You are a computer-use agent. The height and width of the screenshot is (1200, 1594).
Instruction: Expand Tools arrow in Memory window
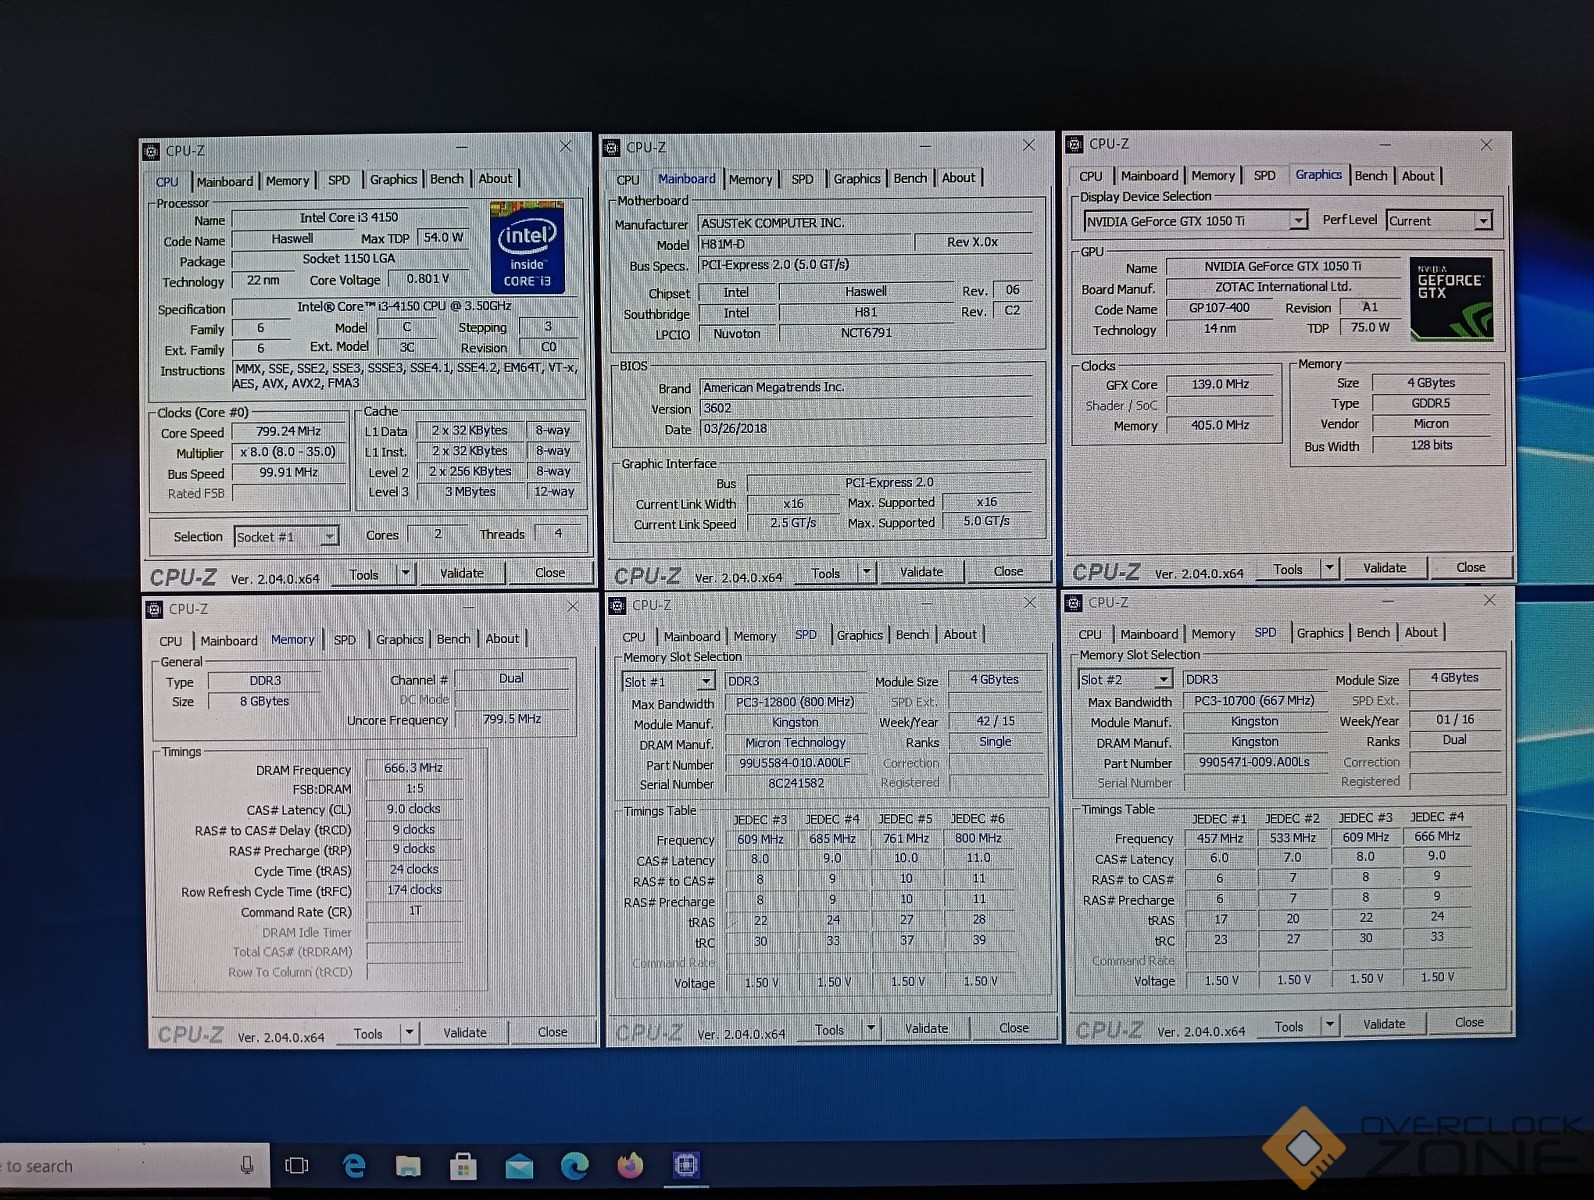[409, 1033]
